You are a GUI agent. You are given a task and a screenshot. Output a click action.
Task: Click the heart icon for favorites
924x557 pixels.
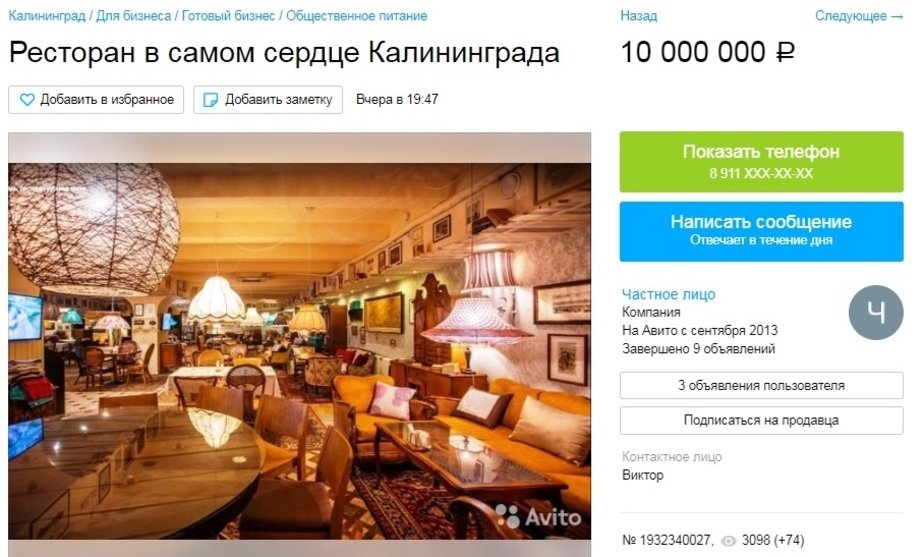(27, 100)
